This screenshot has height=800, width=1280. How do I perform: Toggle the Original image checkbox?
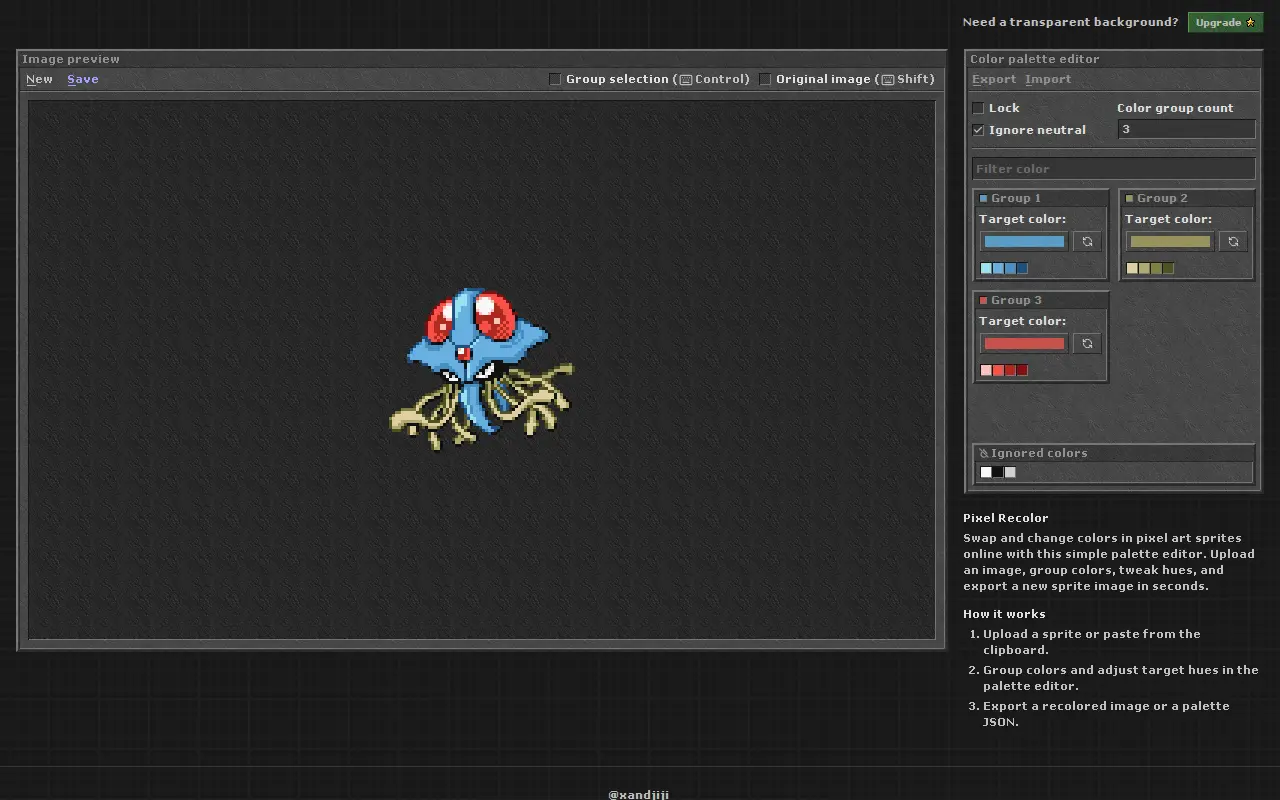765,79
